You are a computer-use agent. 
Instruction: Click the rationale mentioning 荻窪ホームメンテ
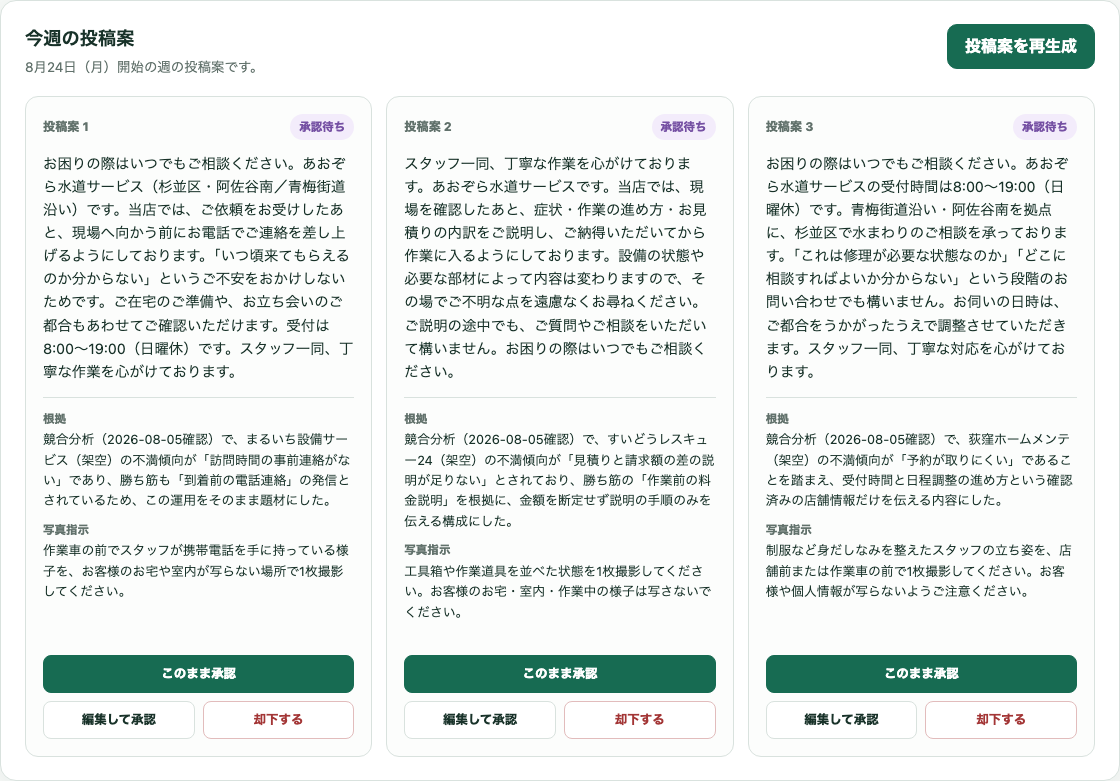click(x=920, y=469)
